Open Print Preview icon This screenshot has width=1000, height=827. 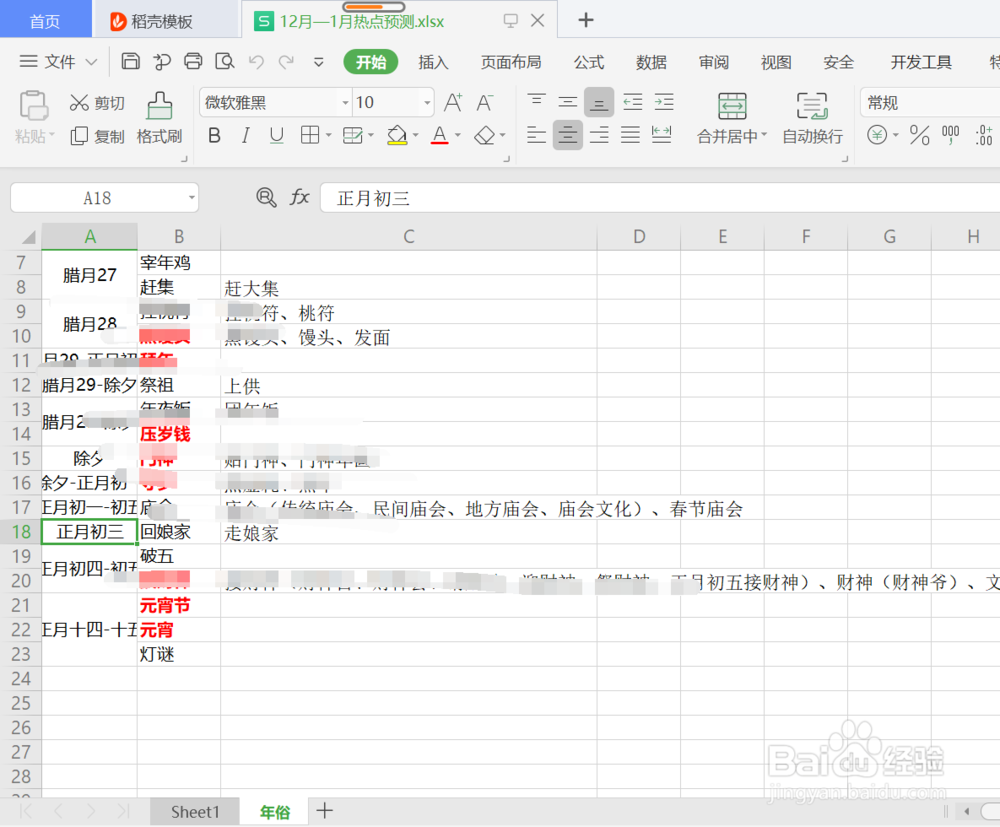click(224, 61)
